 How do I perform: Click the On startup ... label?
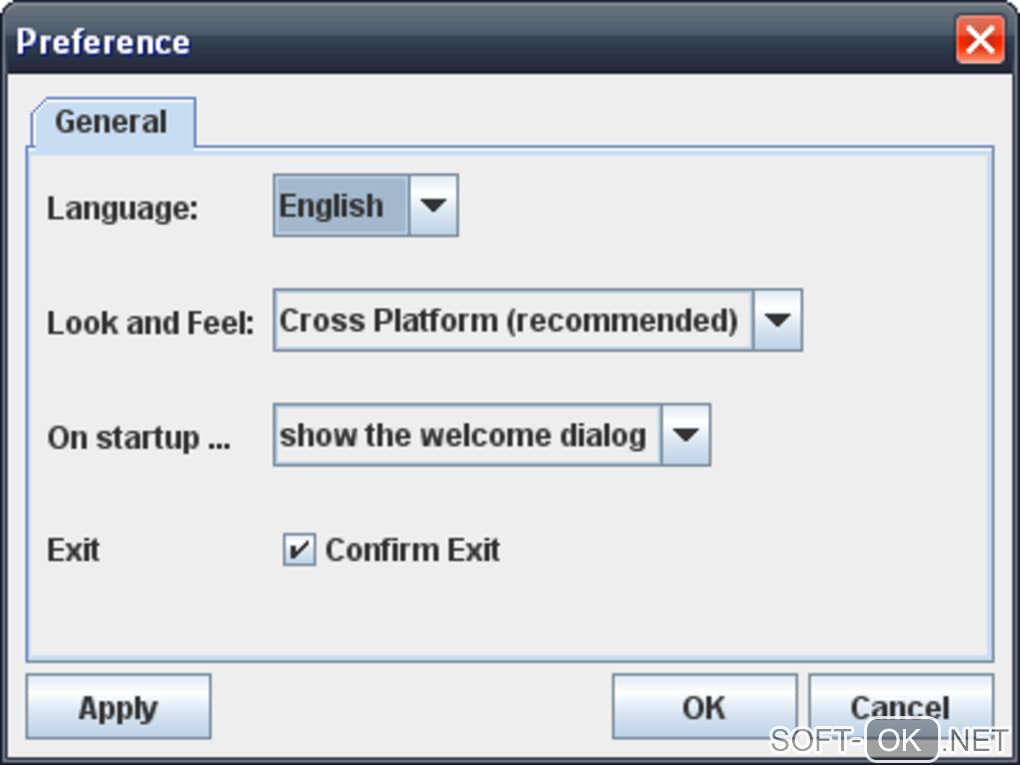[138, 438]
